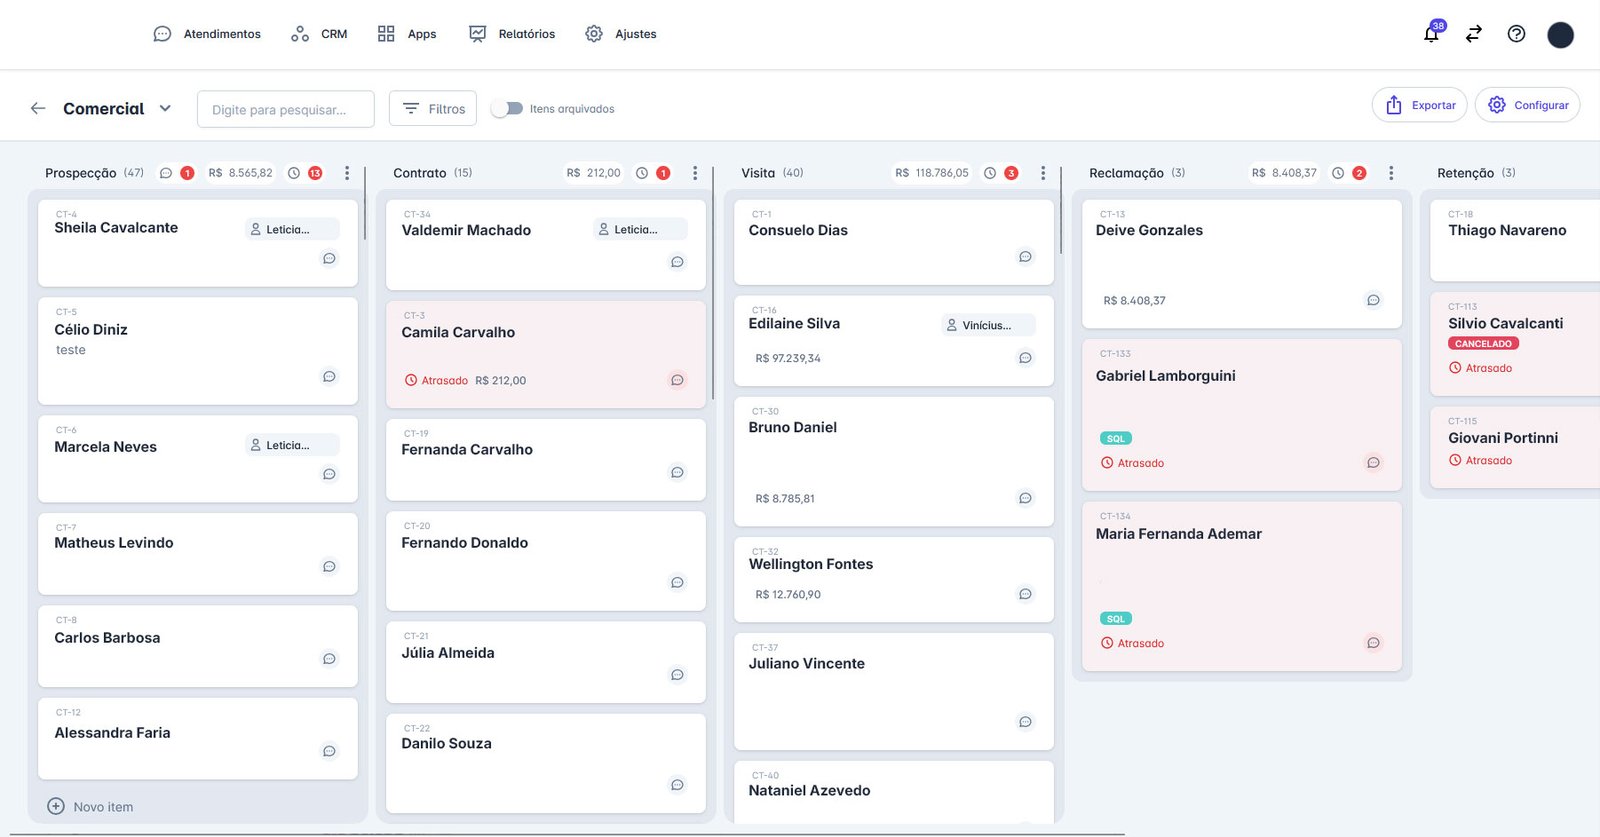
Task: Open chat on Bruno Daniel card
Action: (1025, 498)
